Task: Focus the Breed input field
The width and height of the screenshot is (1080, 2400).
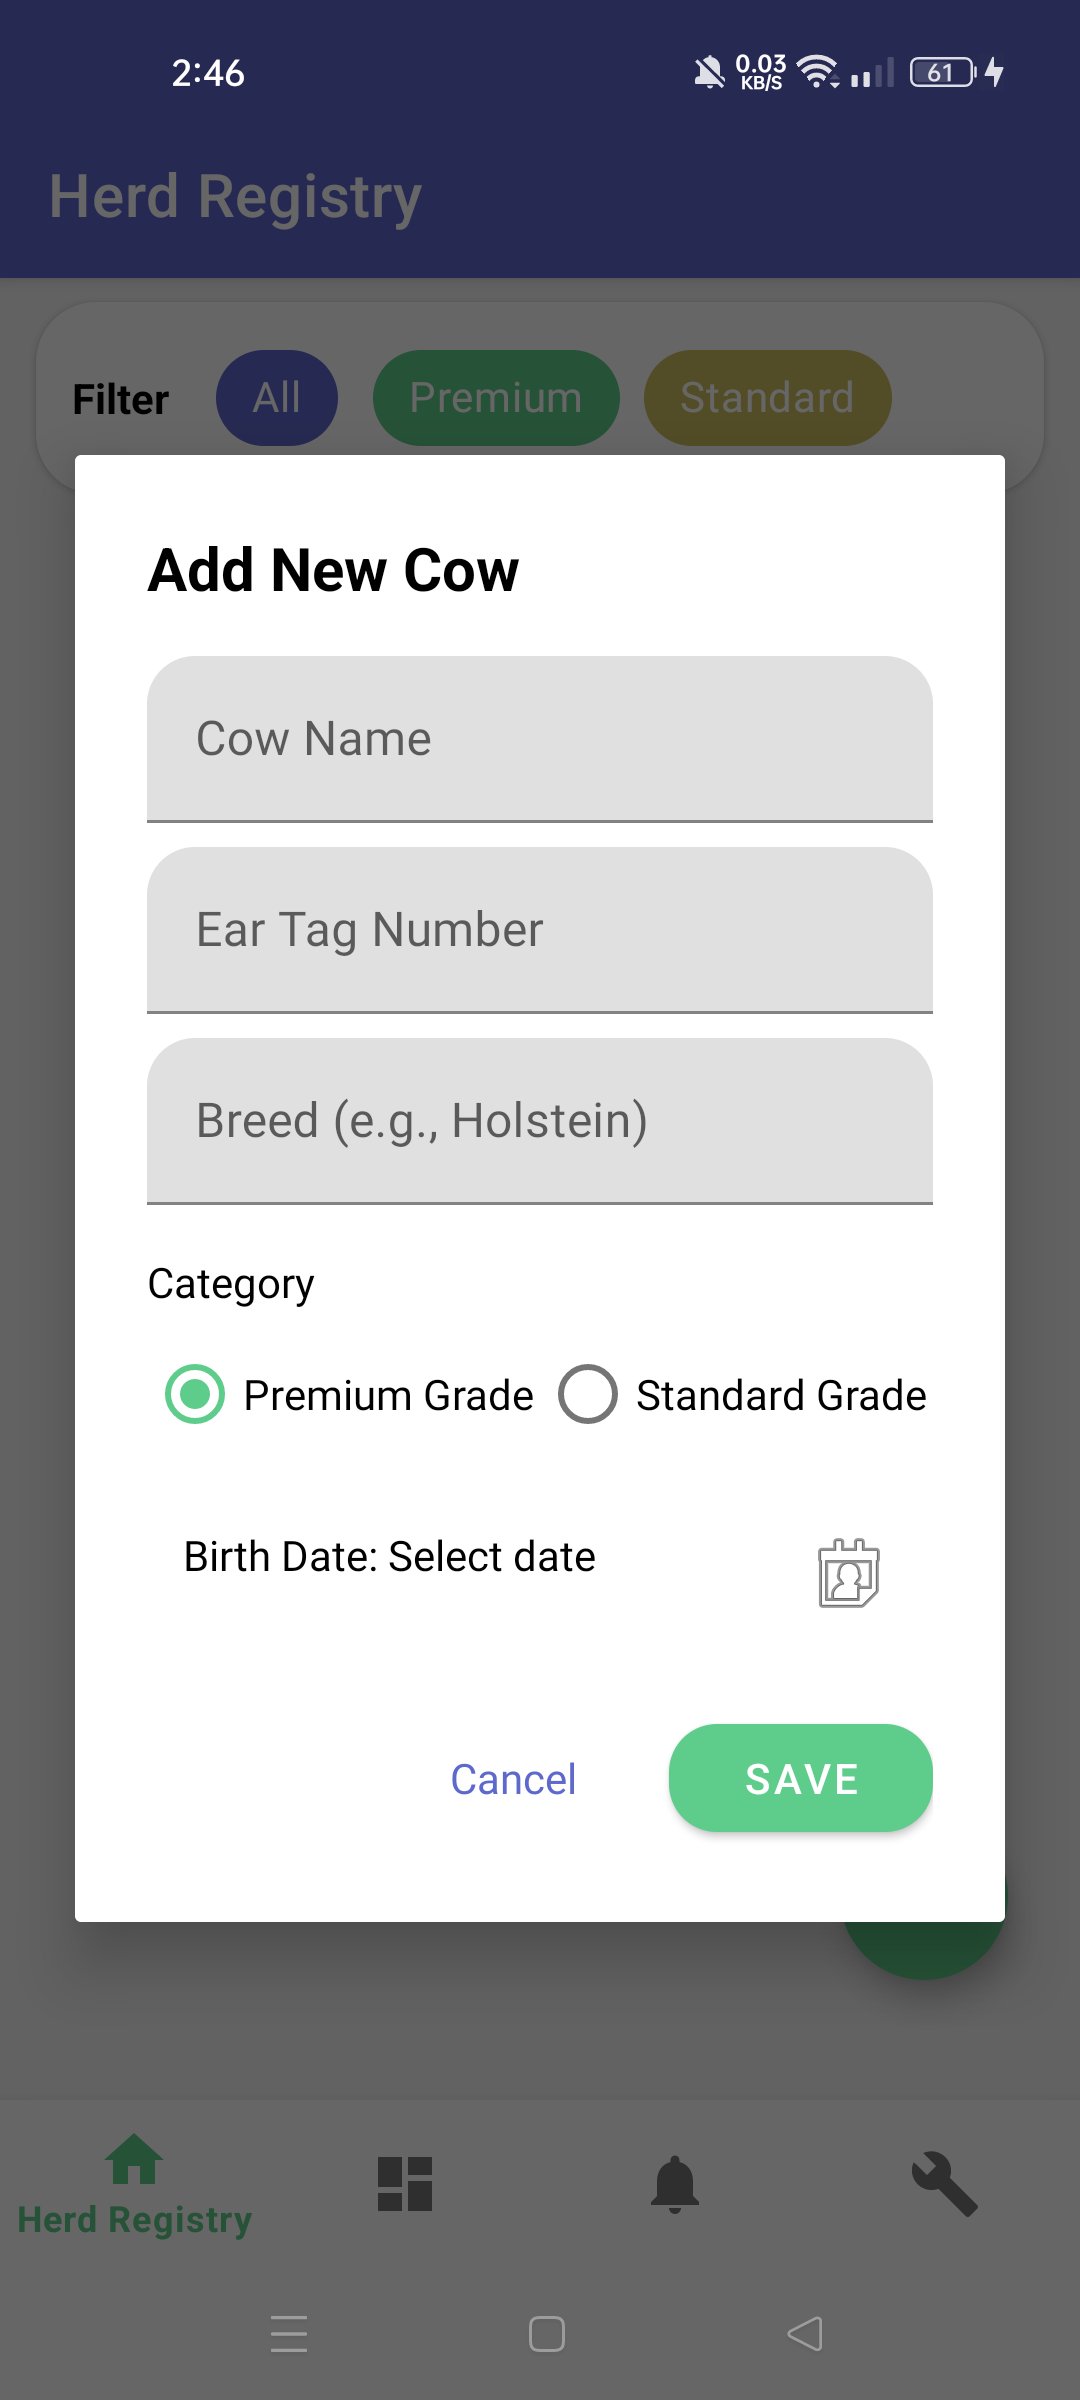Action: pos(540,1121)
